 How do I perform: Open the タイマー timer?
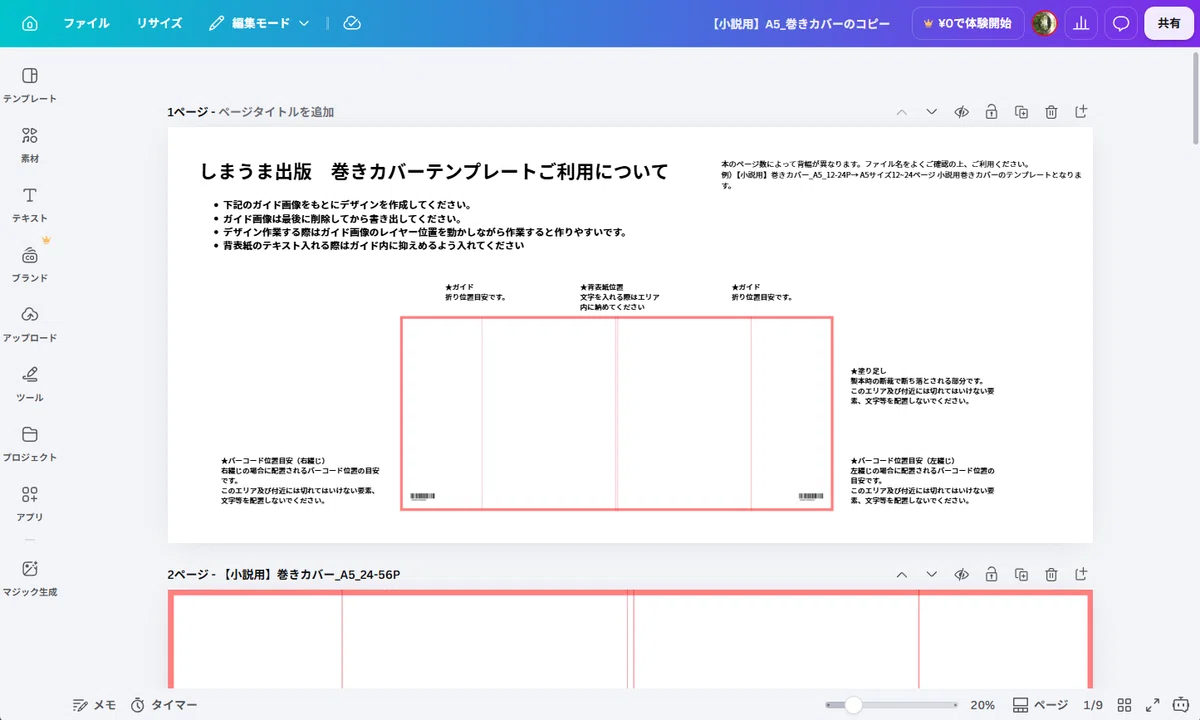click(x=164, y=704)
